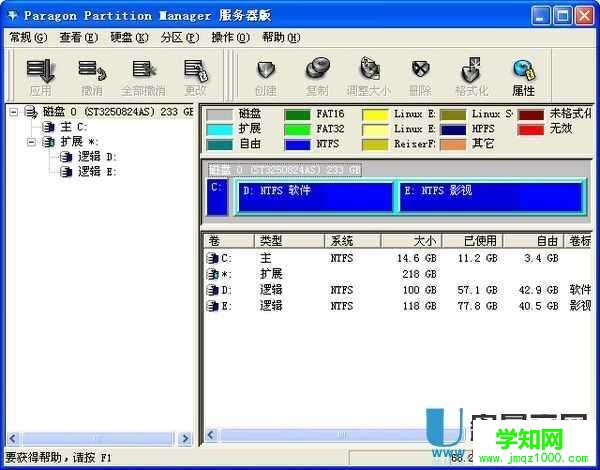Collapse the 磁盘 0 tree node

coord(13,112)
